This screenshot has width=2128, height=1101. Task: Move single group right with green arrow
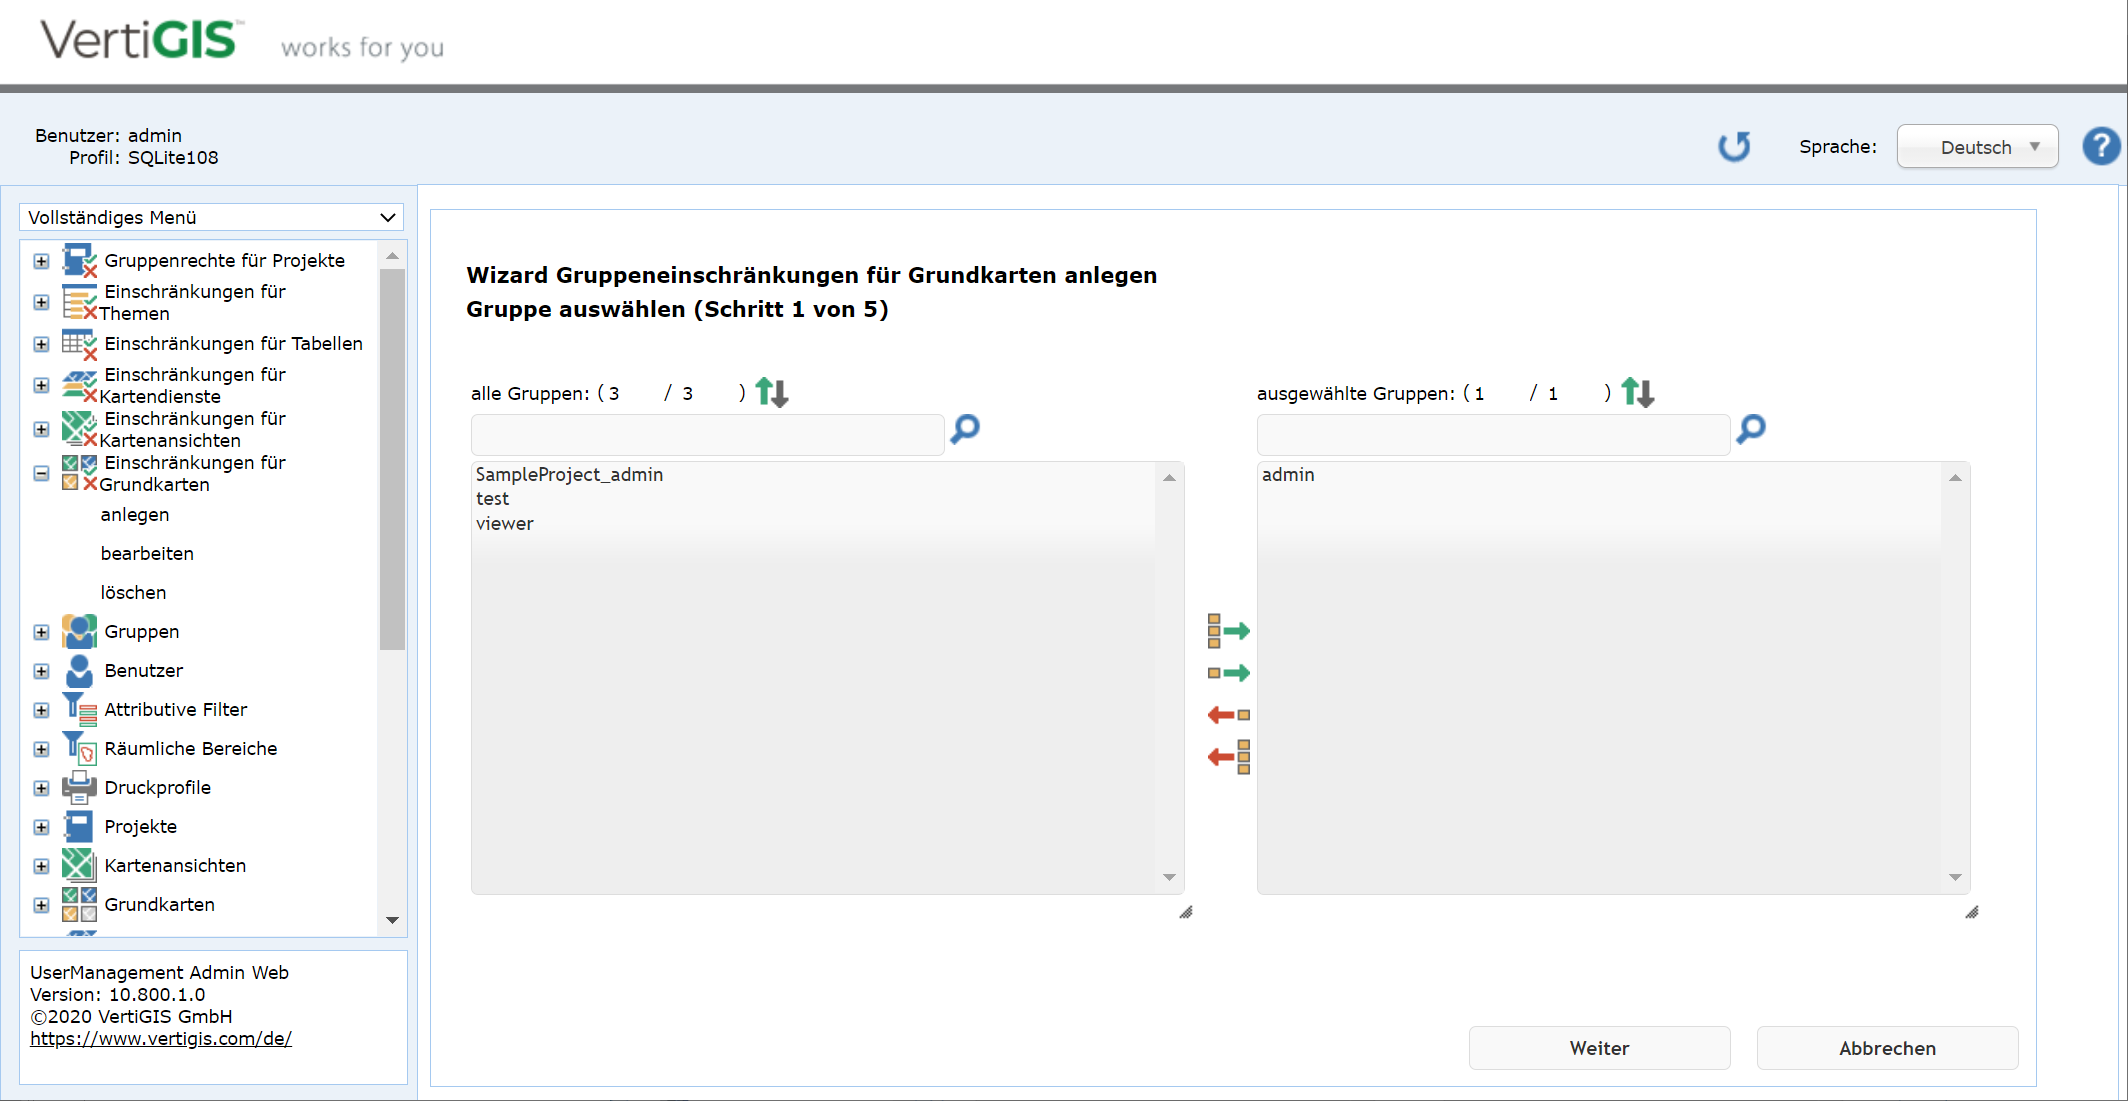pyautogui.click(x=1228, y=673)
